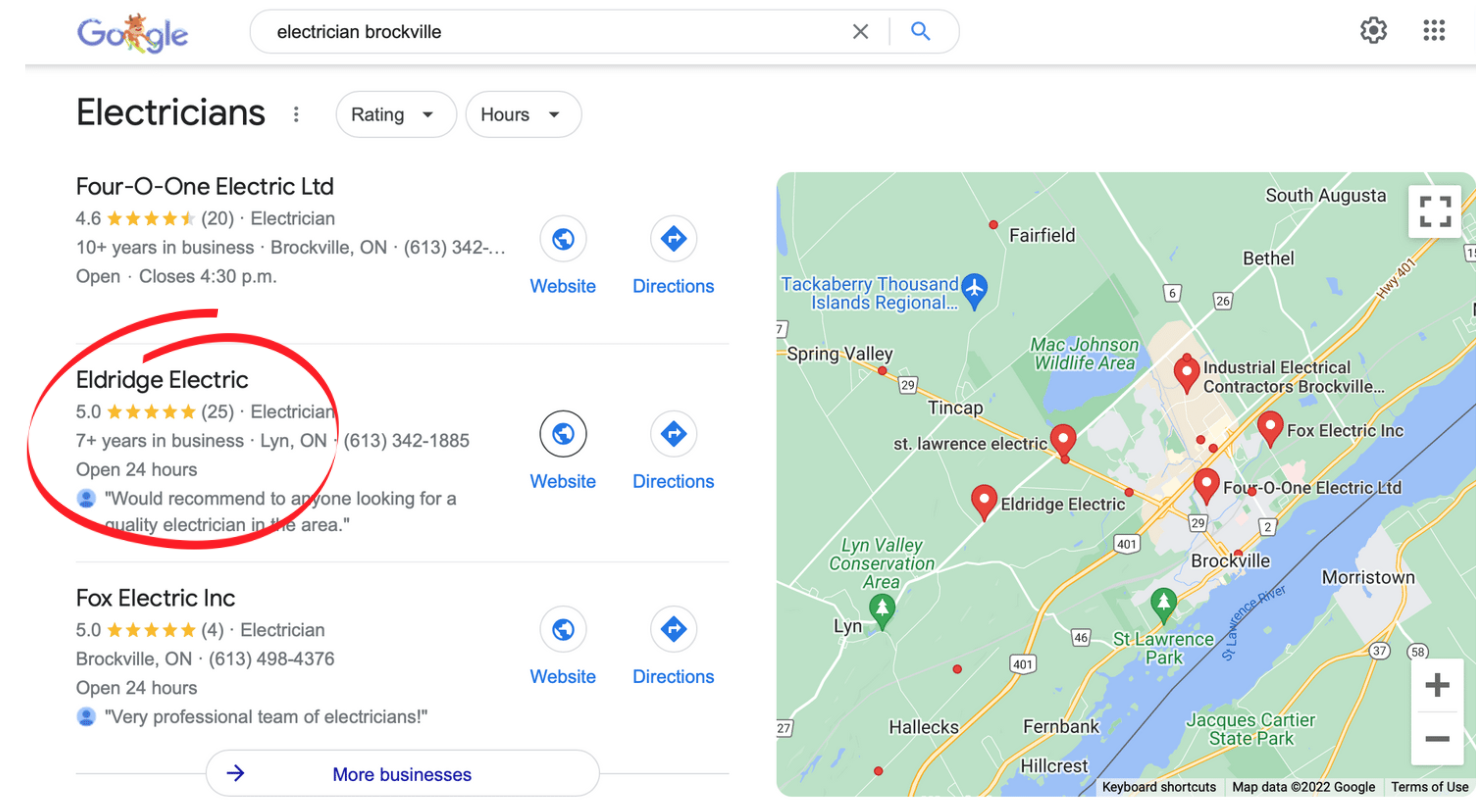Open the Eldridge Electric listing title

coord(162,380)
